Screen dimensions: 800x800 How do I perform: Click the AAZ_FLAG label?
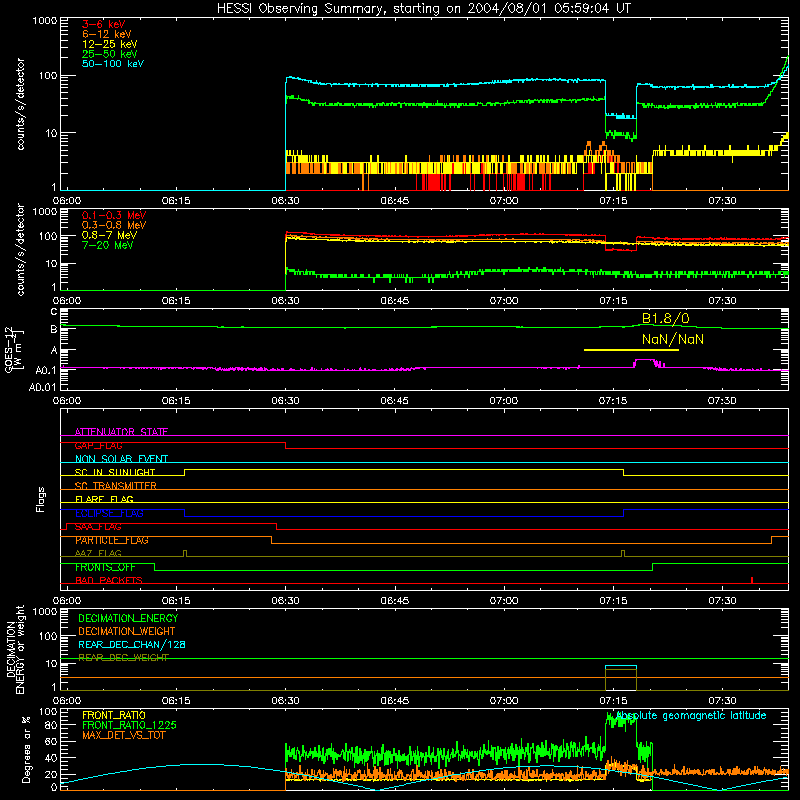pyautogui.click(x=98, y=553)
